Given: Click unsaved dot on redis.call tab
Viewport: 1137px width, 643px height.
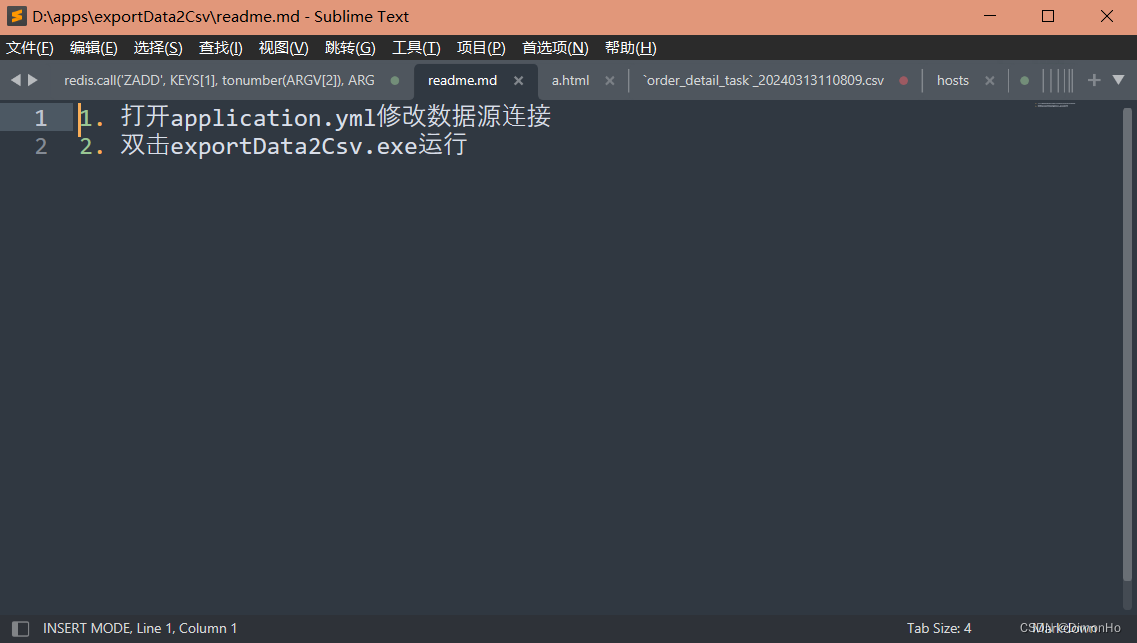Looking at the screenshot, I should coord(395,80).
